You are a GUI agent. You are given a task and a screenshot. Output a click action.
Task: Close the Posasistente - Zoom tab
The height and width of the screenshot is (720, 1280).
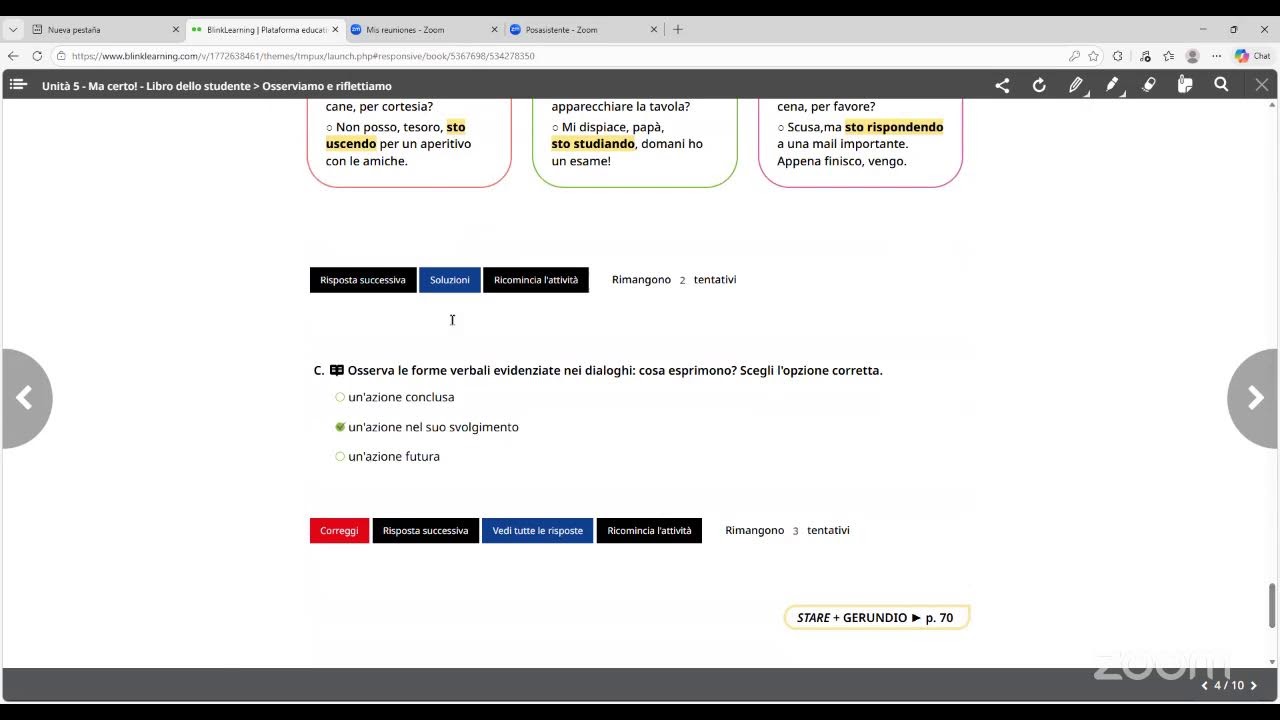[x=652, y=30]
